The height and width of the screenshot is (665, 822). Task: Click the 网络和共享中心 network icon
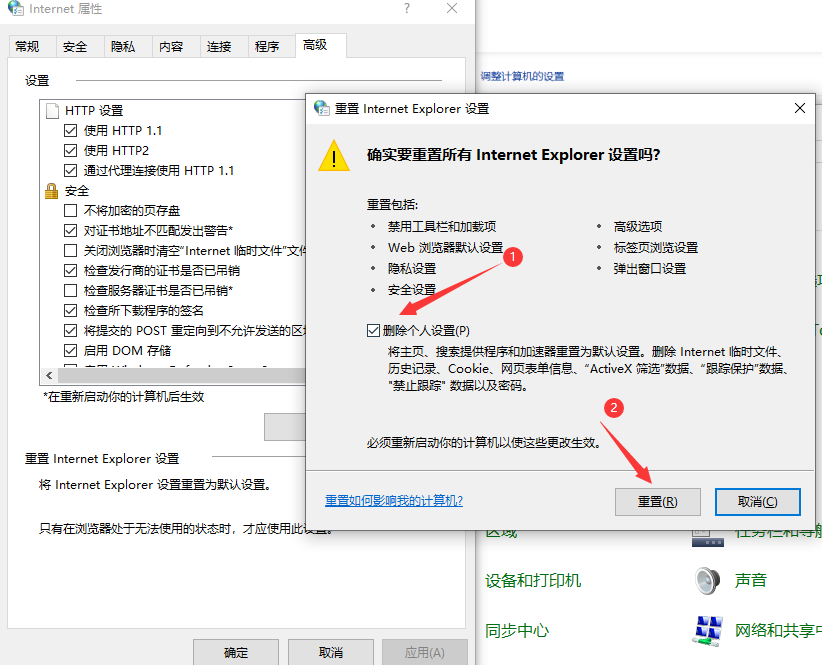pos(708,630)
